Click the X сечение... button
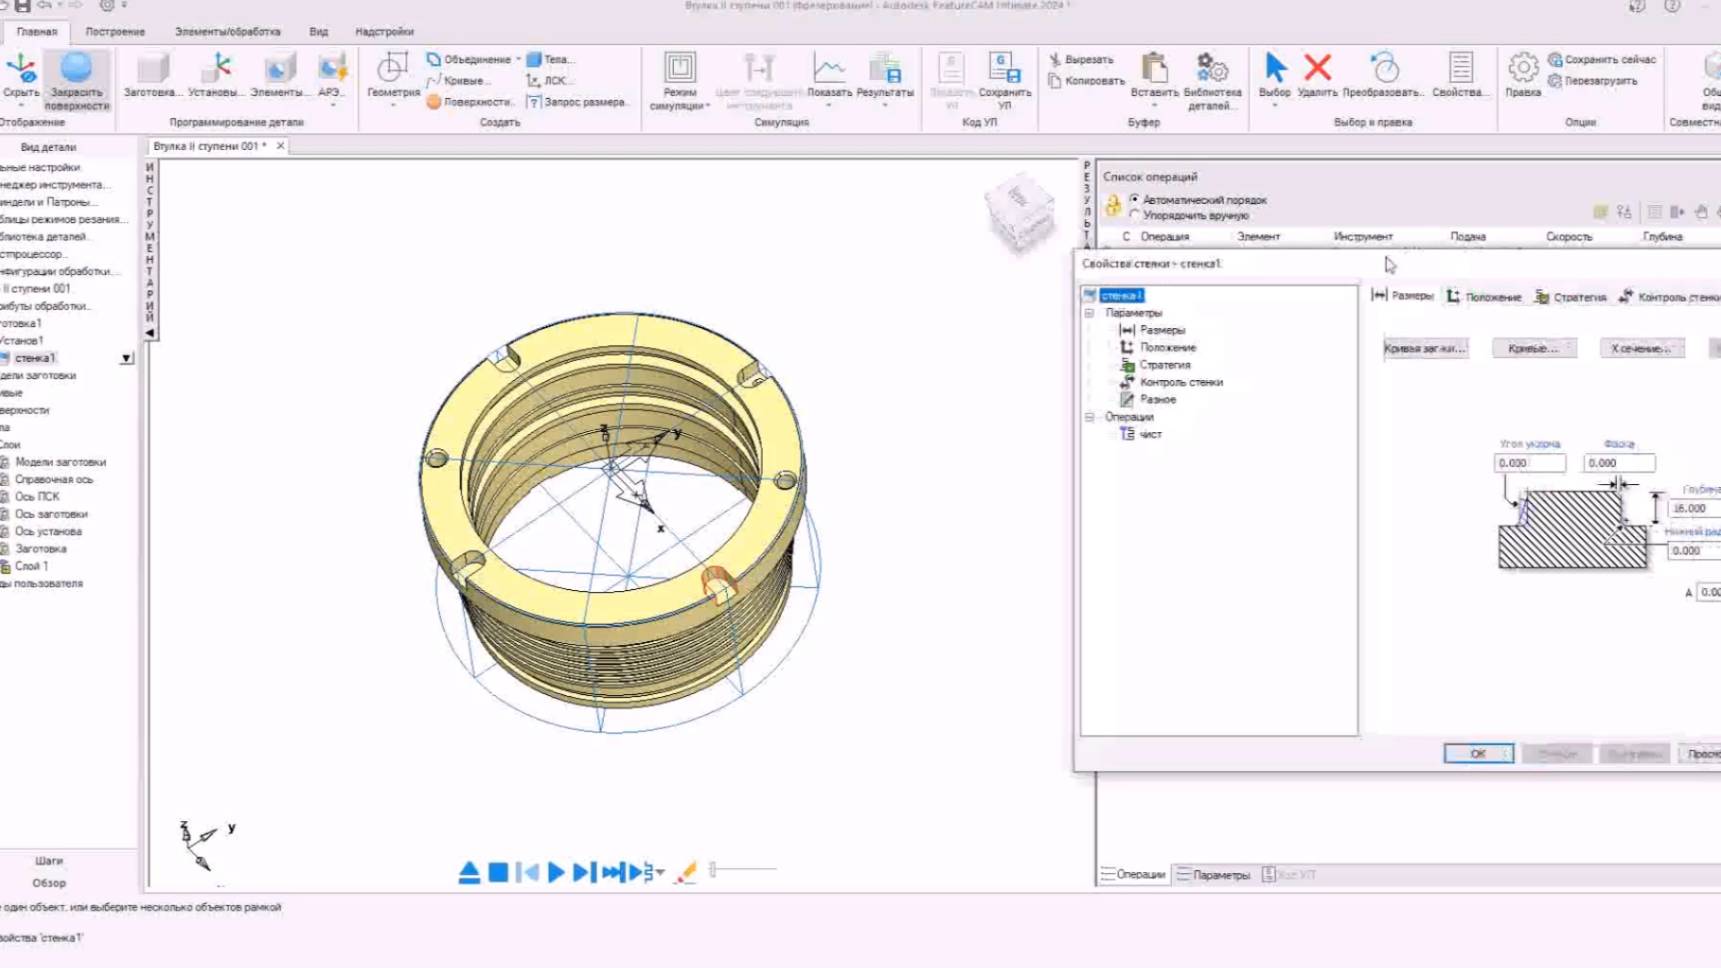1721x968 pixels. click(1641, 348)
